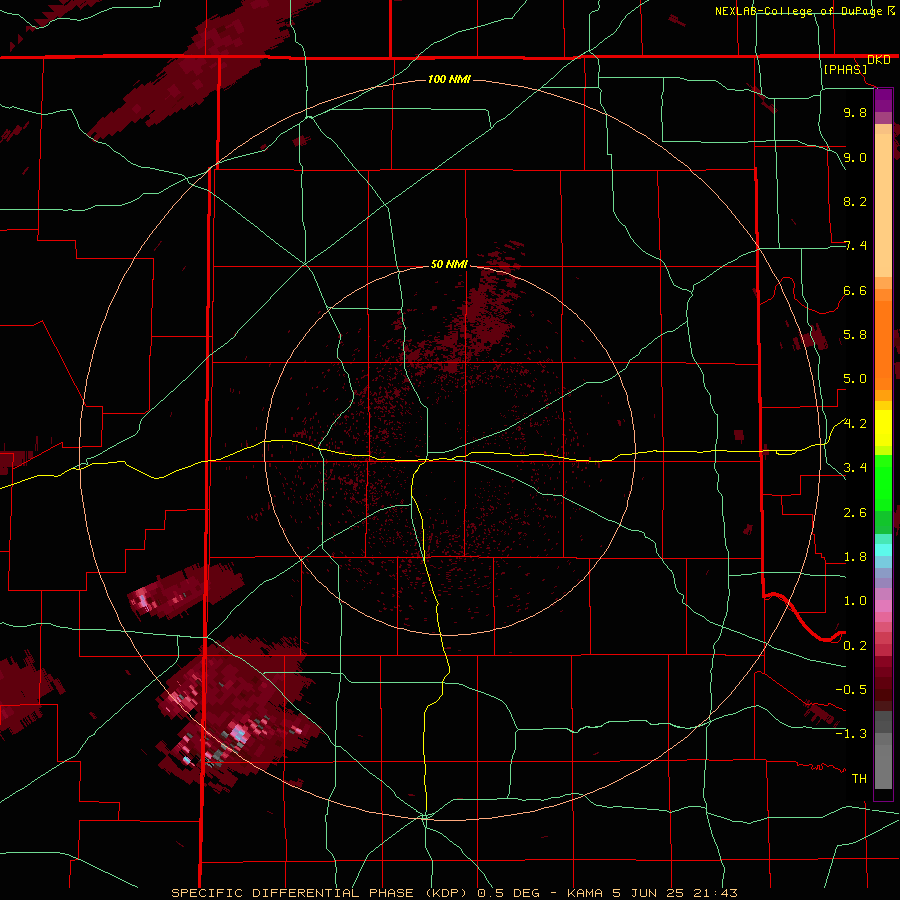Pick the orange segment of the color bar
900x900 pixels.
click(883, 346)
